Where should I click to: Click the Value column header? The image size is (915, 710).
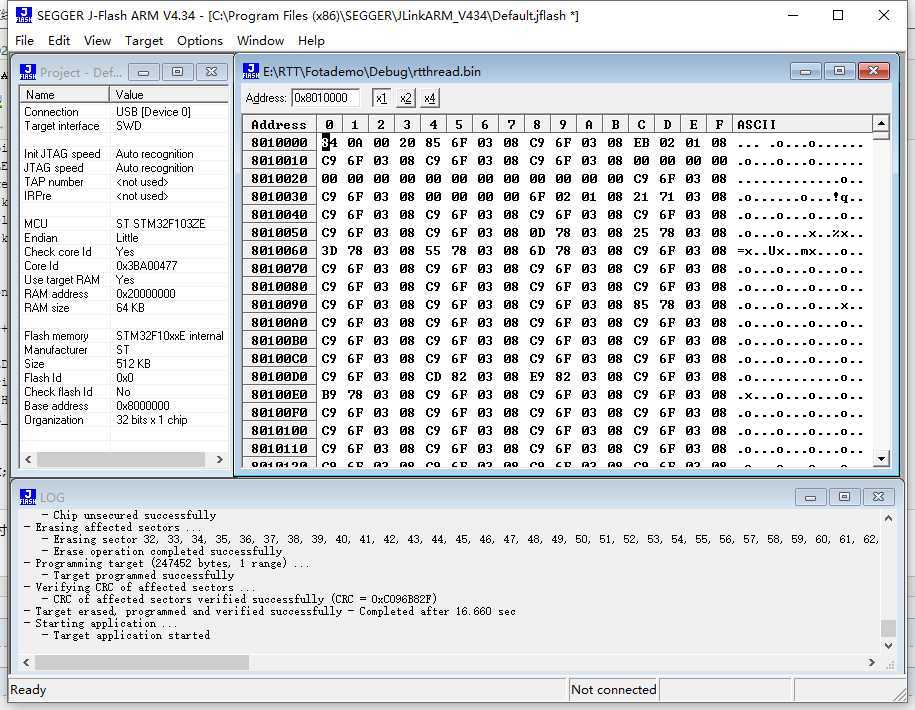169,95
